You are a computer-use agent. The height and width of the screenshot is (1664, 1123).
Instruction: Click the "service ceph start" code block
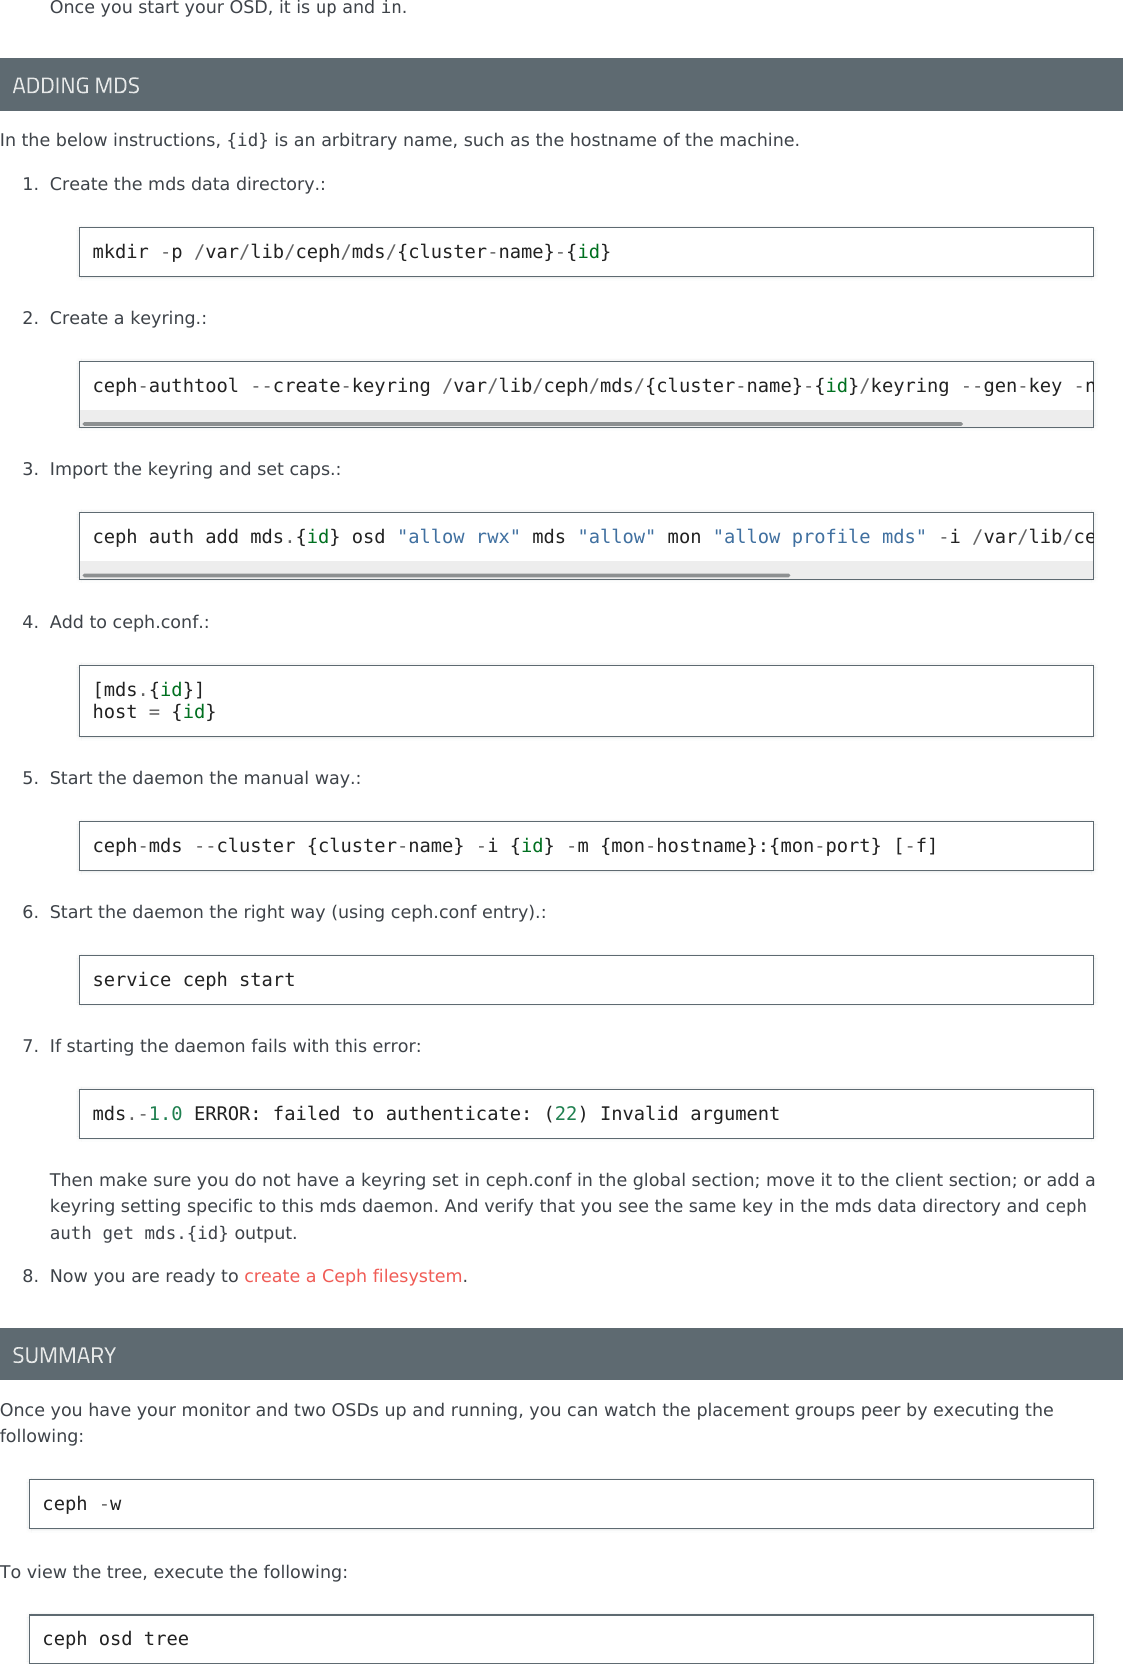coord(585,980)
